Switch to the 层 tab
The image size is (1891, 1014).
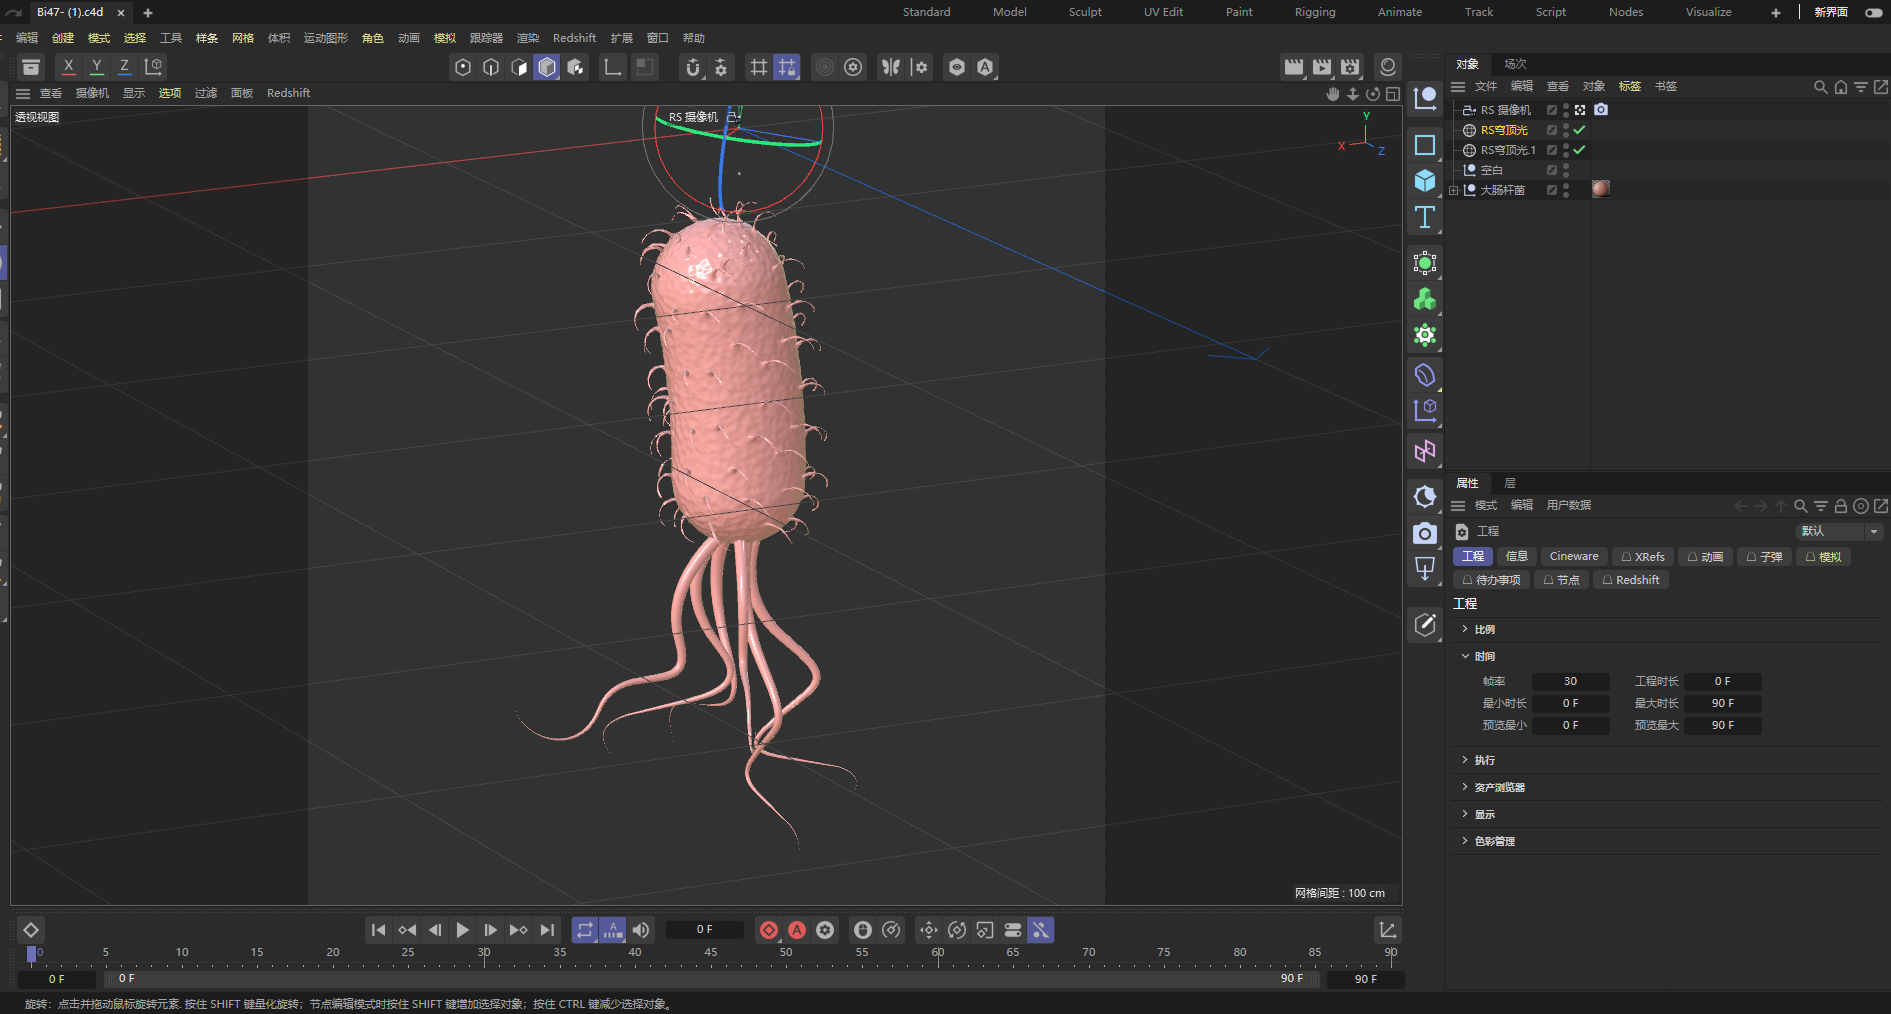tap(1510, 483)
